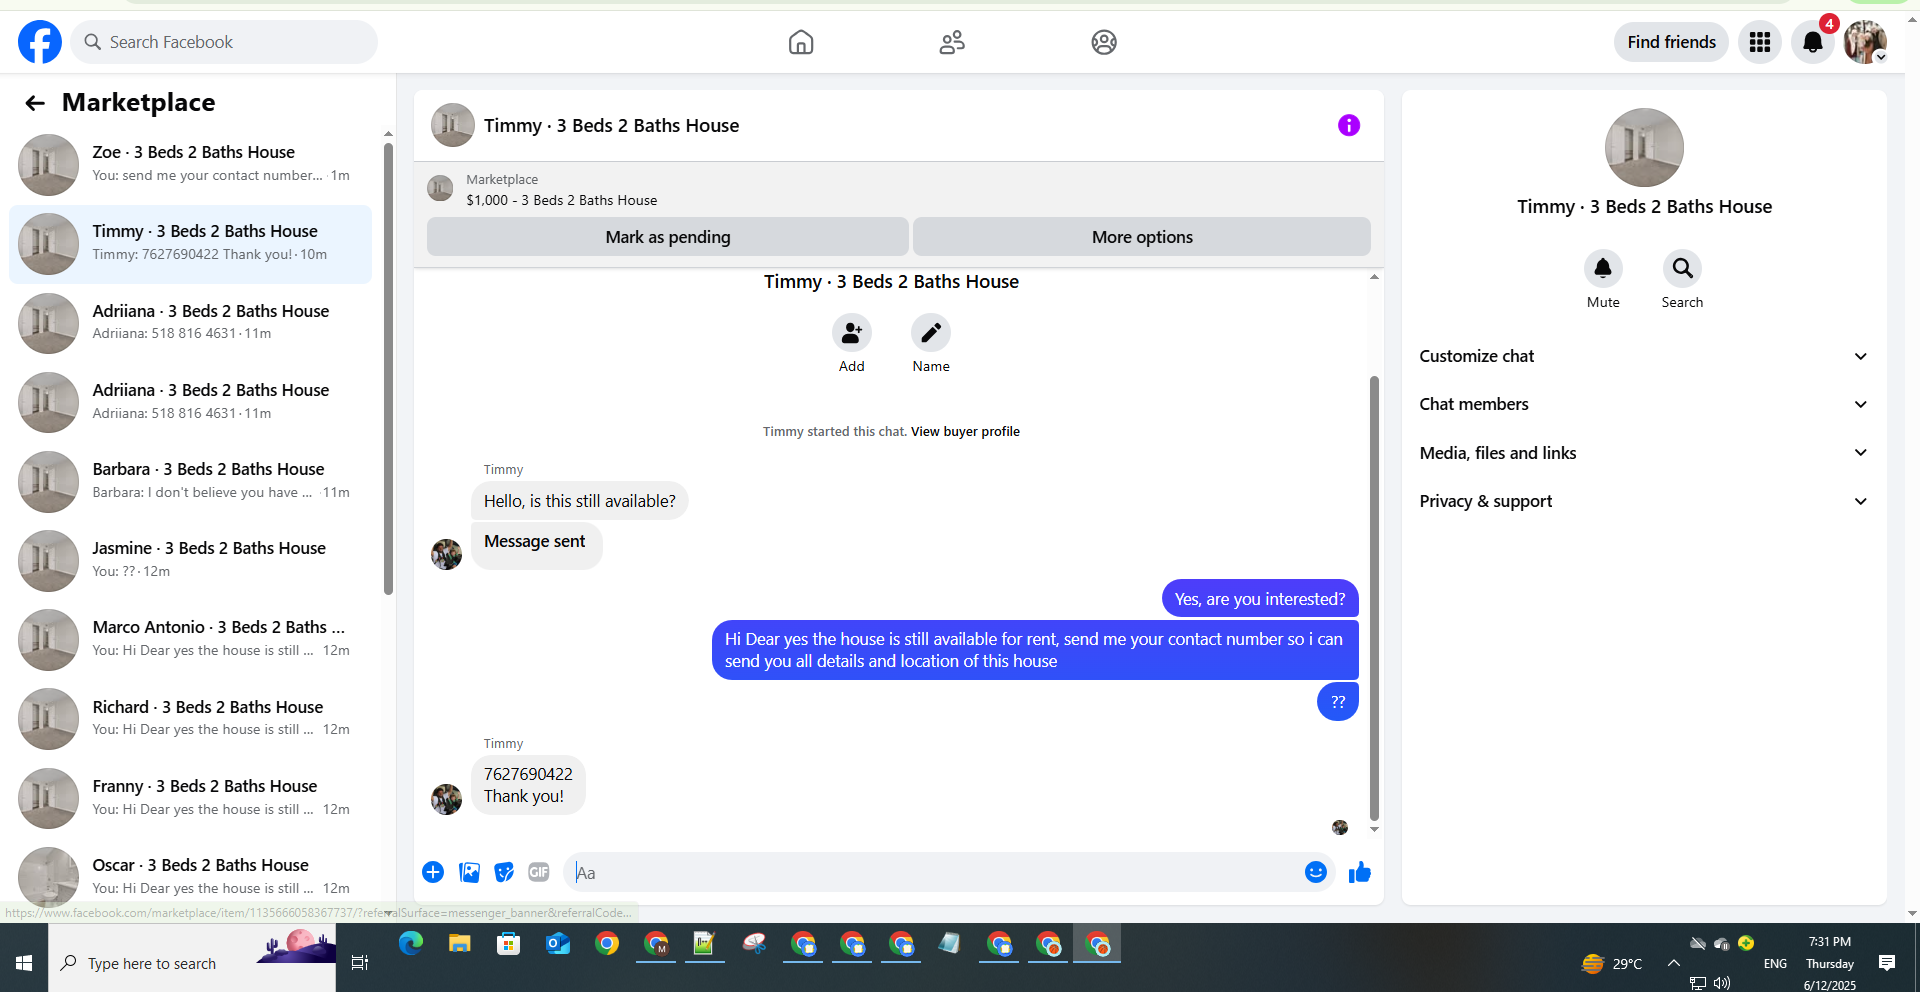Click the 7627690422 message bubble
Image resolution: width=1920 pixels, height=992 pixels.
(x=528, y=785)
